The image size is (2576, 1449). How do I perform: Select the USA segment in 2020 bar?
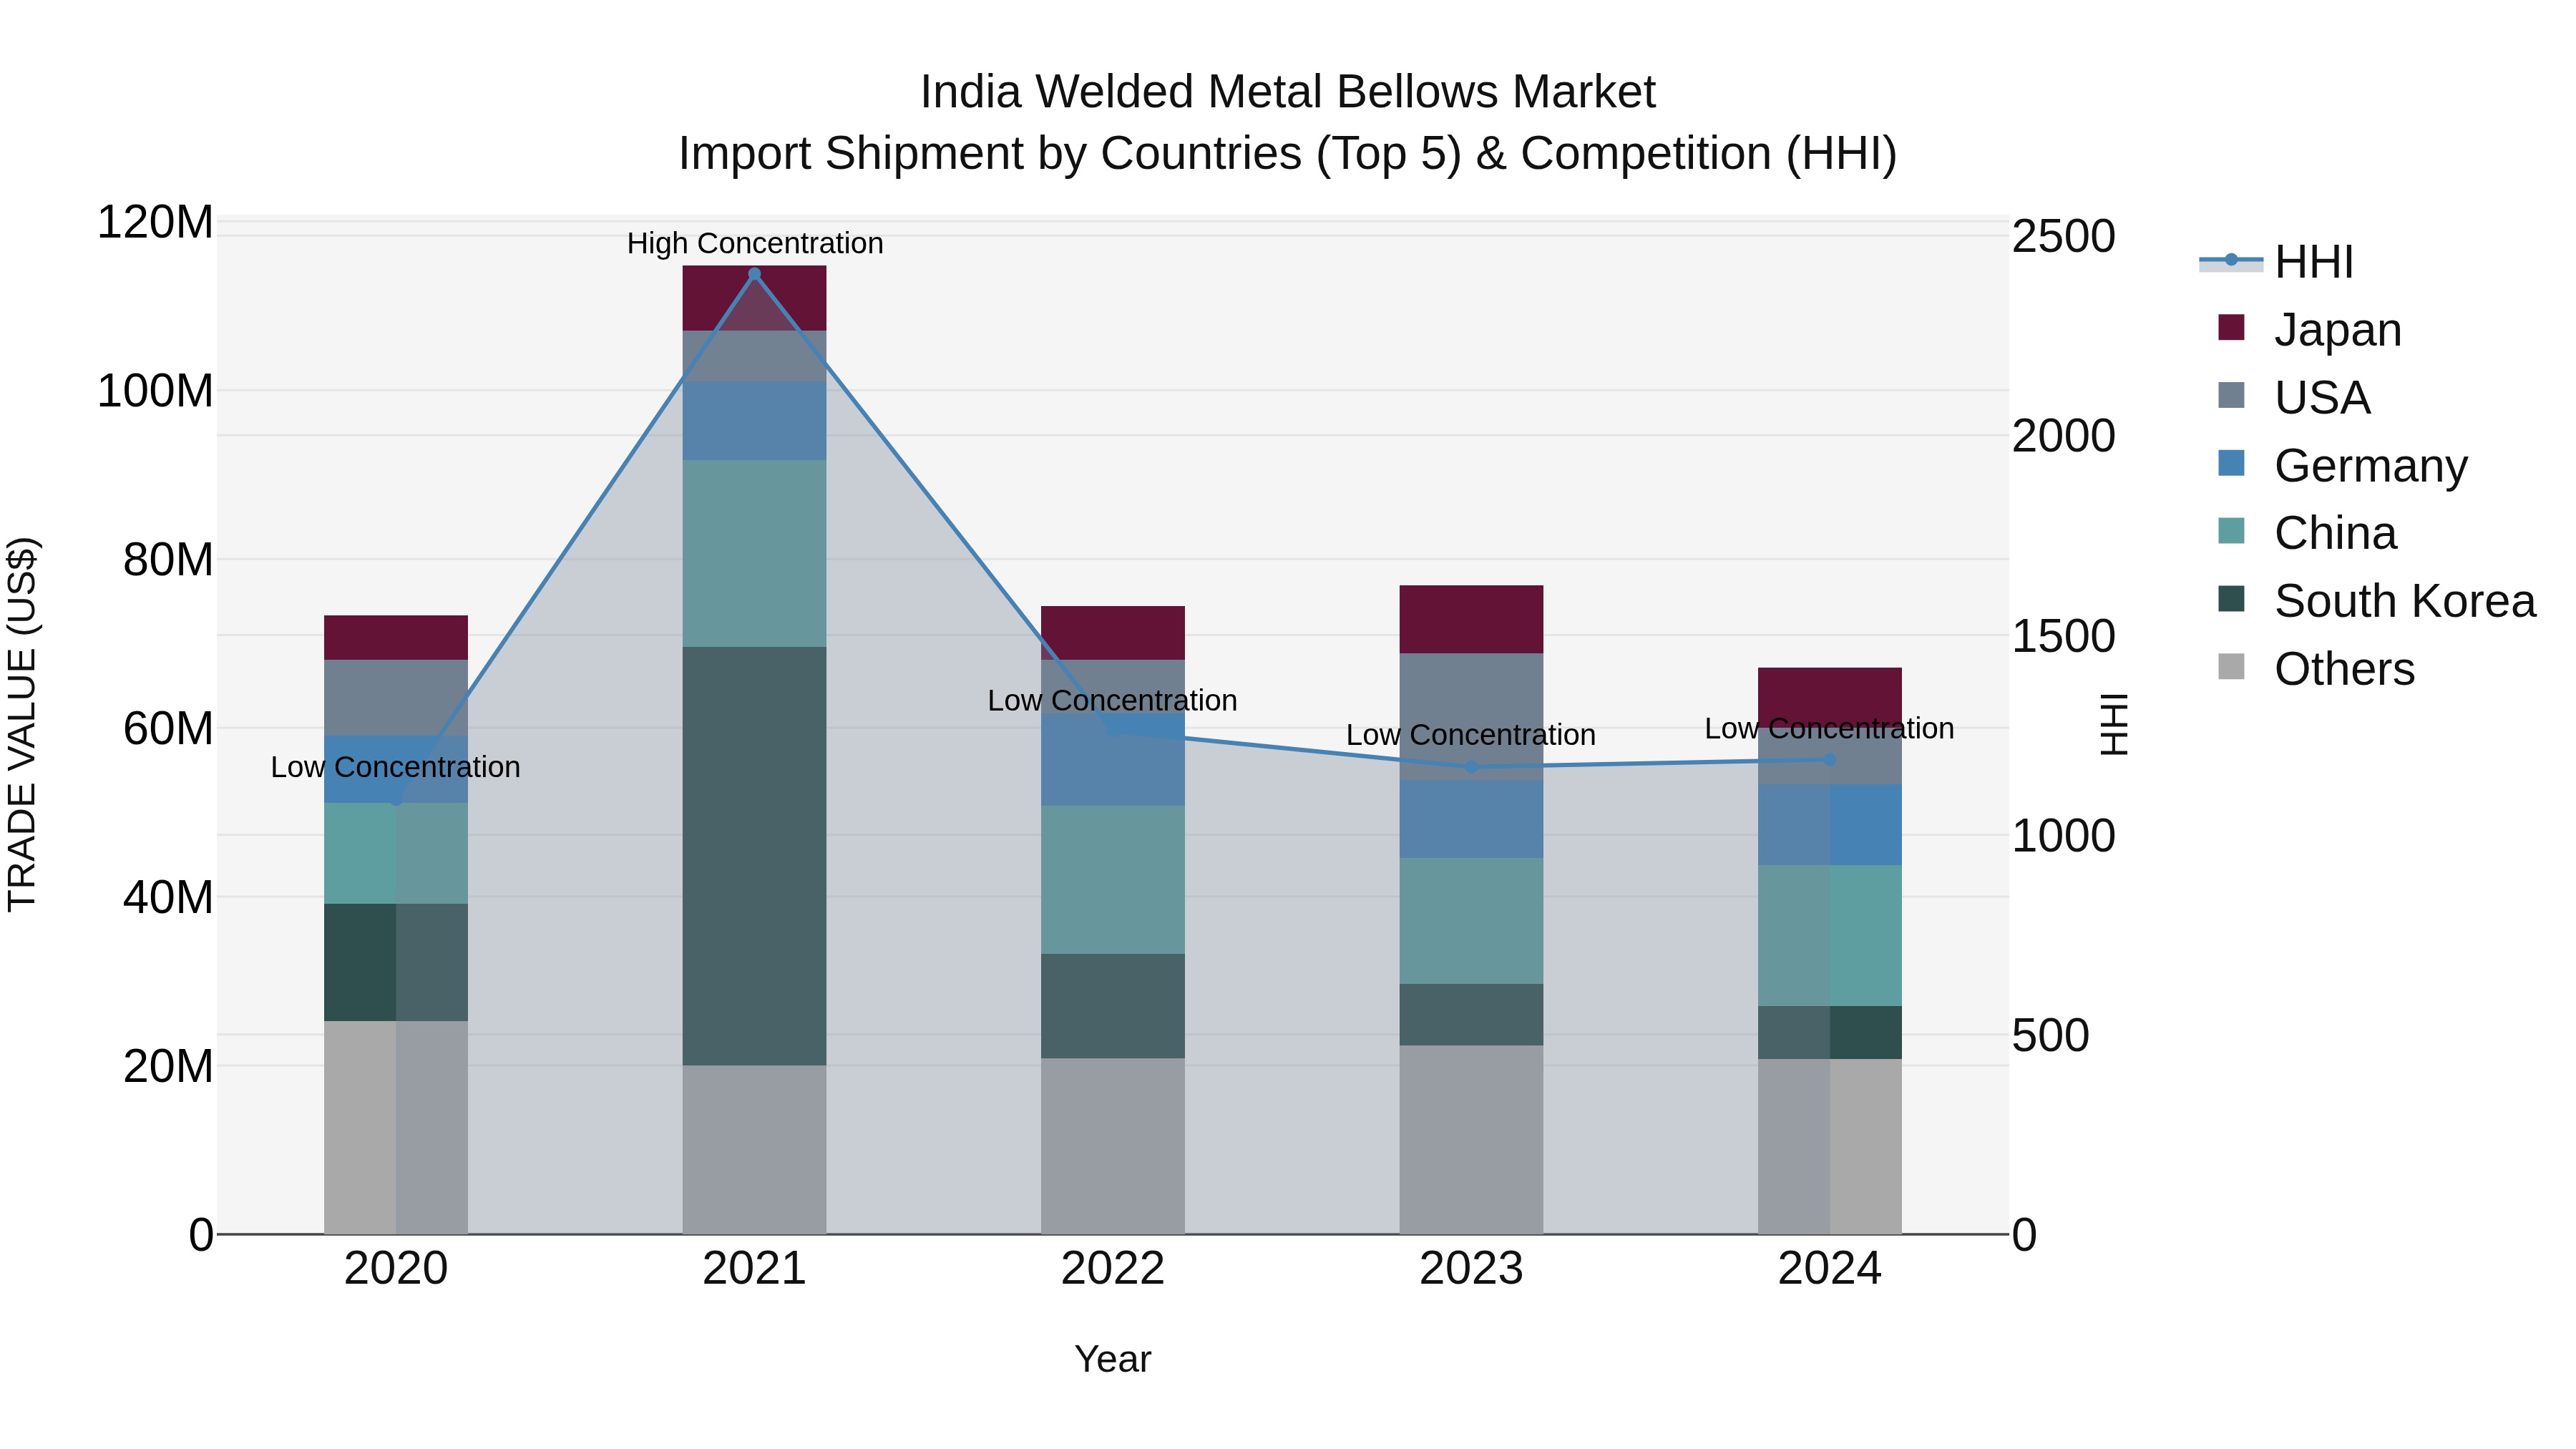(x=396, y=697)
